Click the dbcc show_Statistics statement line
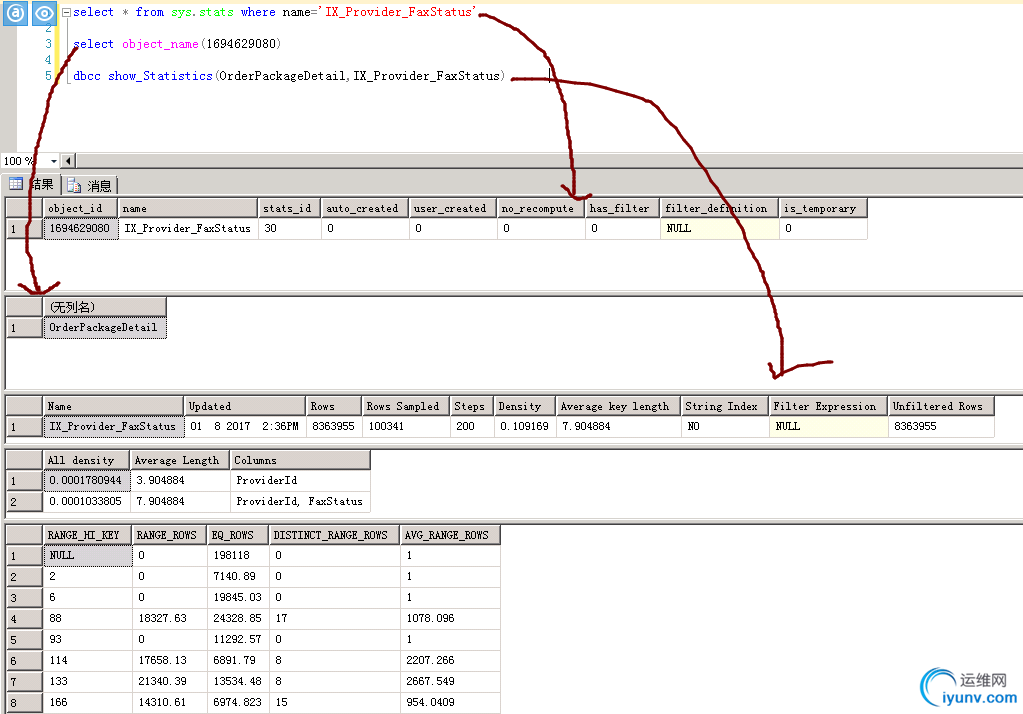The height and width of the screenshot is (714, 1023). coord(289,76)
